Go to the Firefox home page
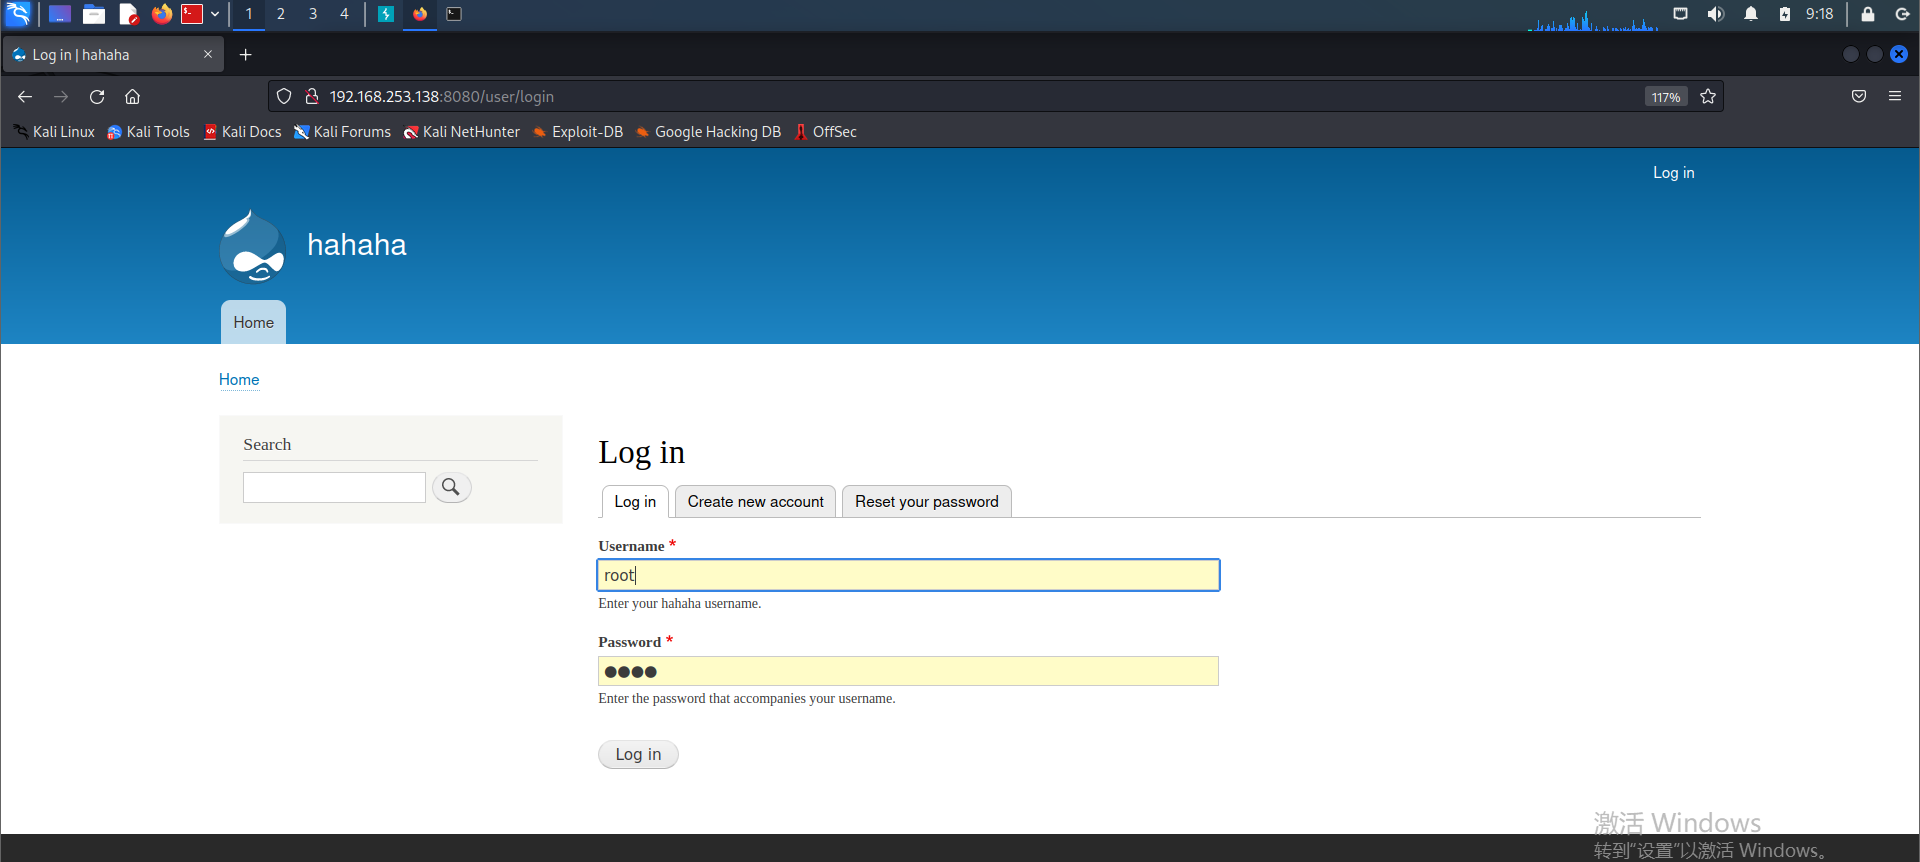Image resolution: width=1920 pixels, height=862 pixels. (x=132, y=96)
